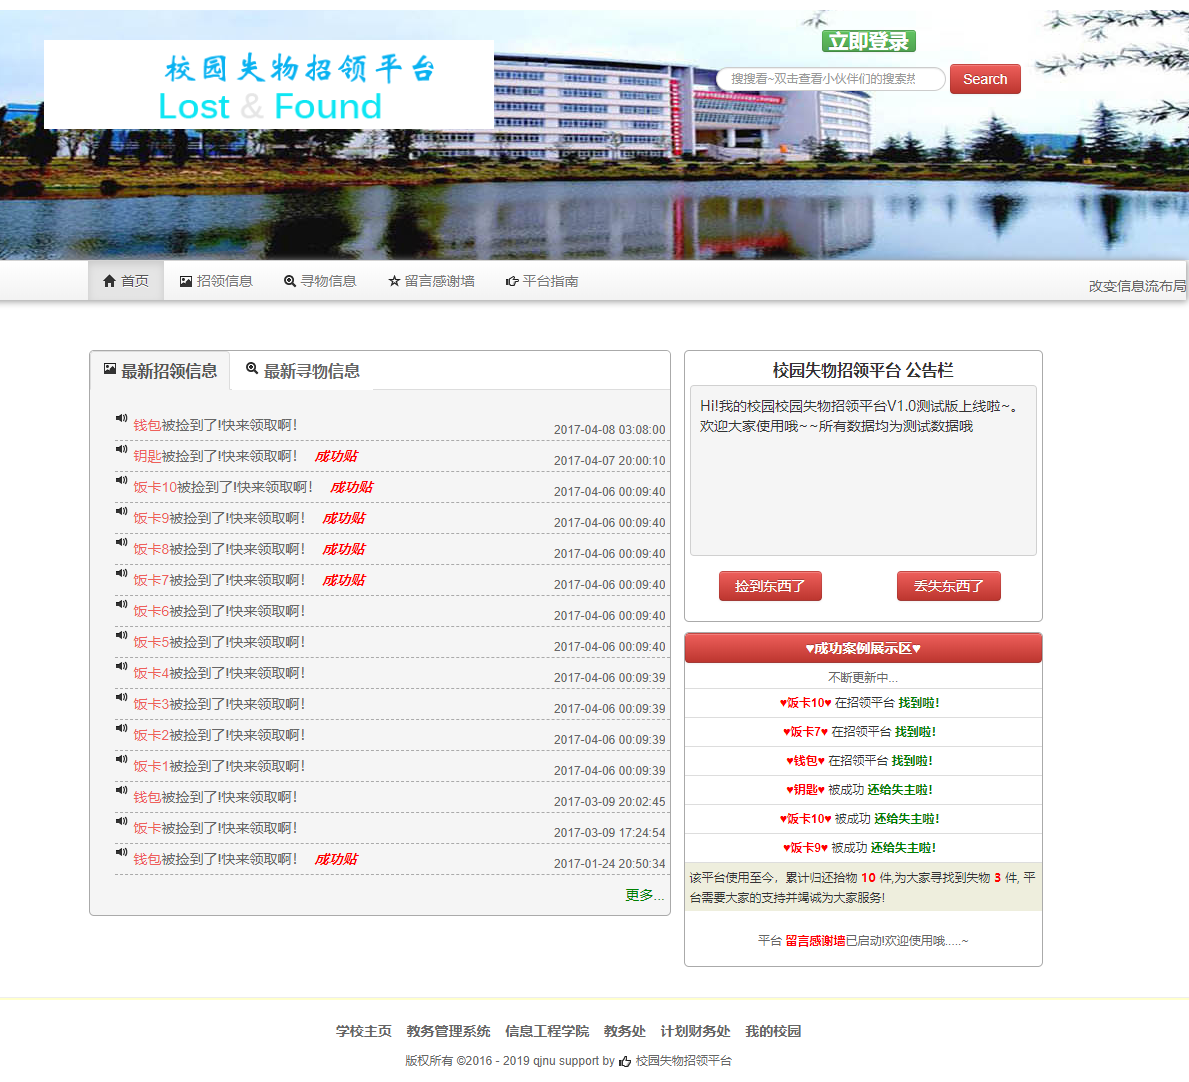Click the magnifier icon beside 寻物信息
The width and height of the screenshot is (1189, 1082).
coord(288,281)
